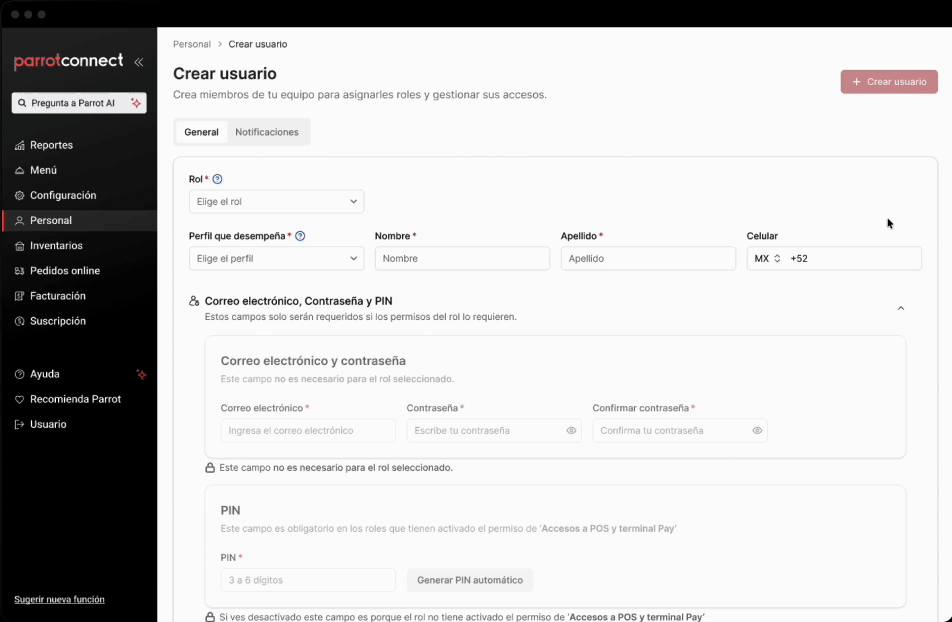Reveal Confirmar contraseña using its eye icon
952x622 pixels.
coord(757,430)
